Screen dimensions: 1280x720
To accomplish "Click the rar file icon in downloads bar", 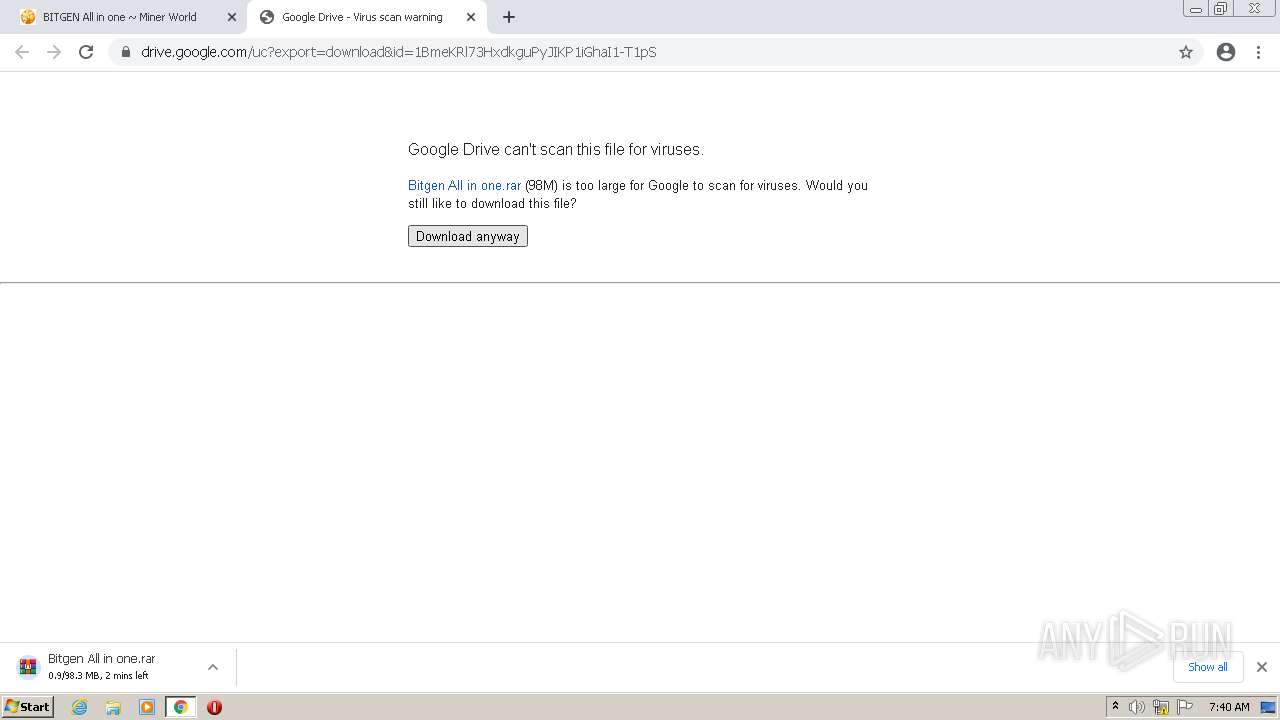I will pos(28,666).
